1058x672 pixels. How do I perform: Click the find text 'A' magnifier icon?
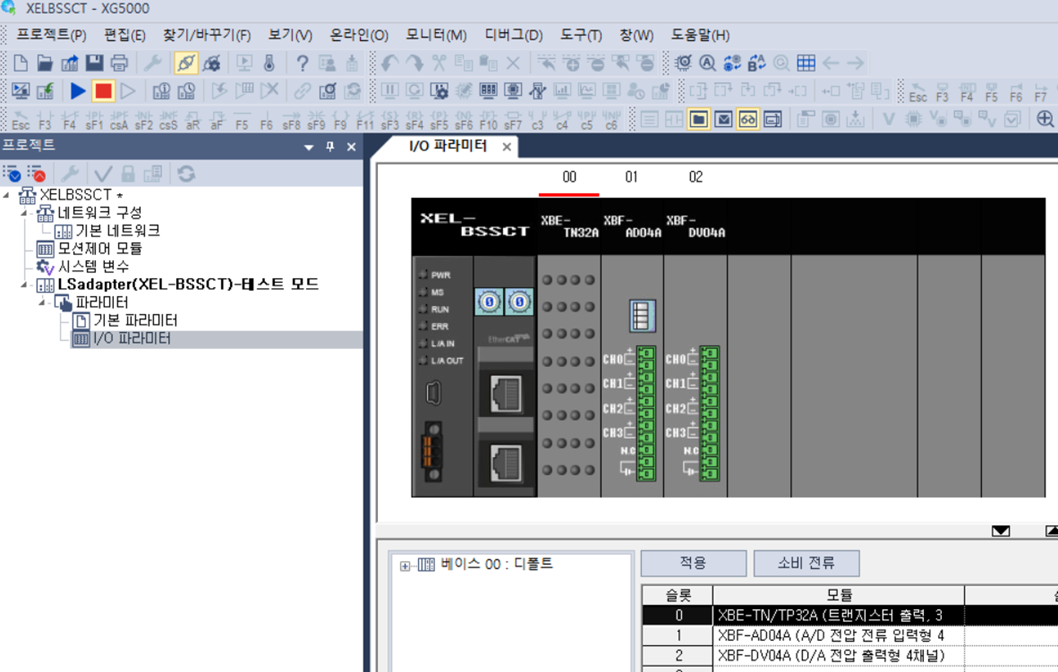tap(707, 63)
